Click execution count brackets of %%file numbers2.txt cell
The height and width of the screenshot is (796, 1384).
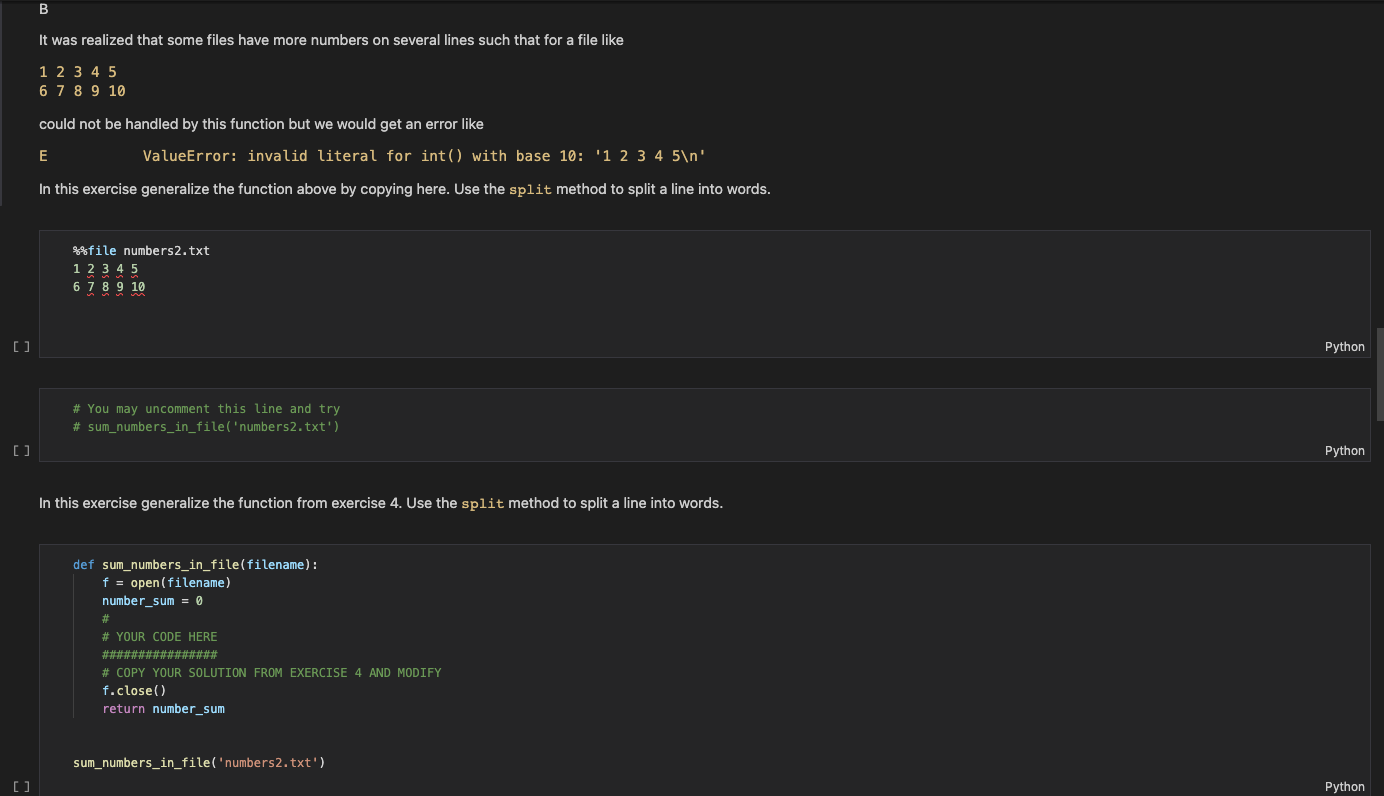(x=21, y=347)
